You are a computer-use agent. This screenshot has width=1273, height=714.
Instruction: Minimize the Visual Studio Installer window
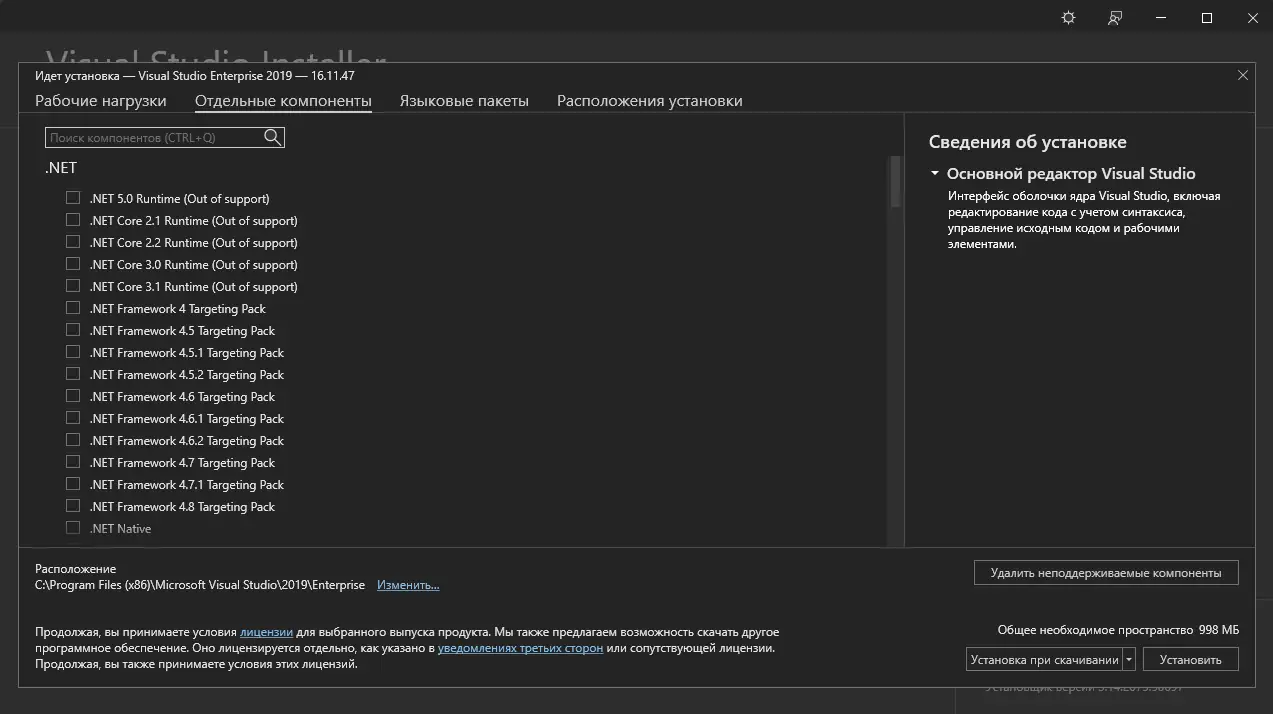coord(1161,18)
